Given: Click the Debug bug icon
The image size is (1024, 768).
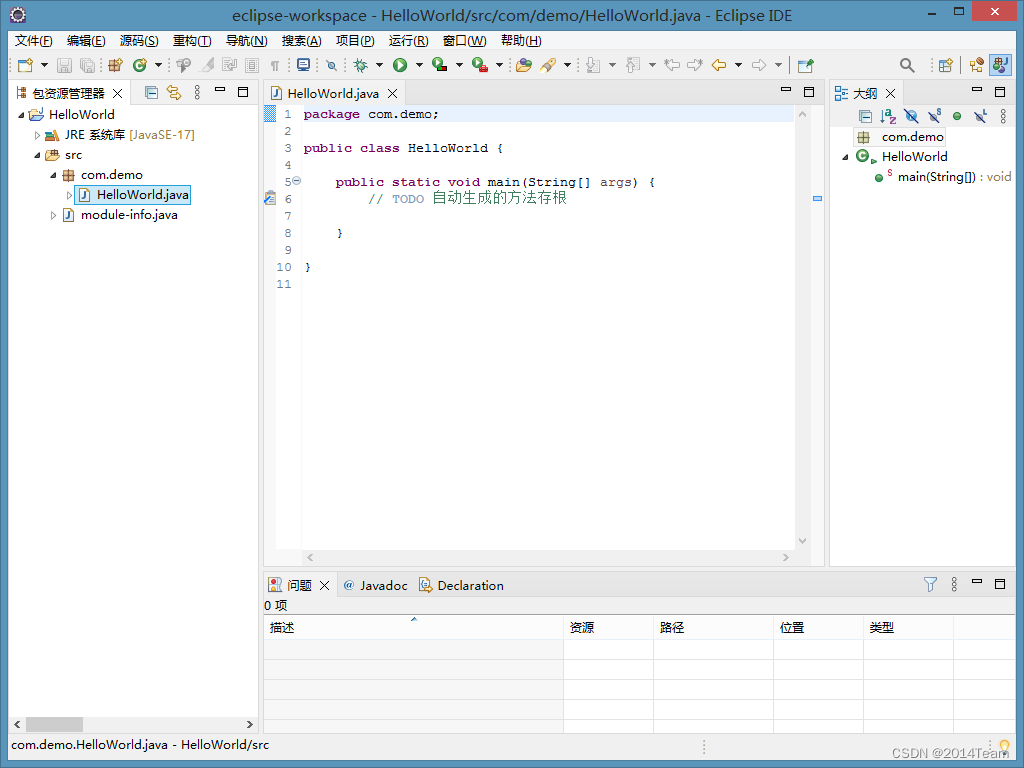Looking at the screenshot, I should (361, 65).
